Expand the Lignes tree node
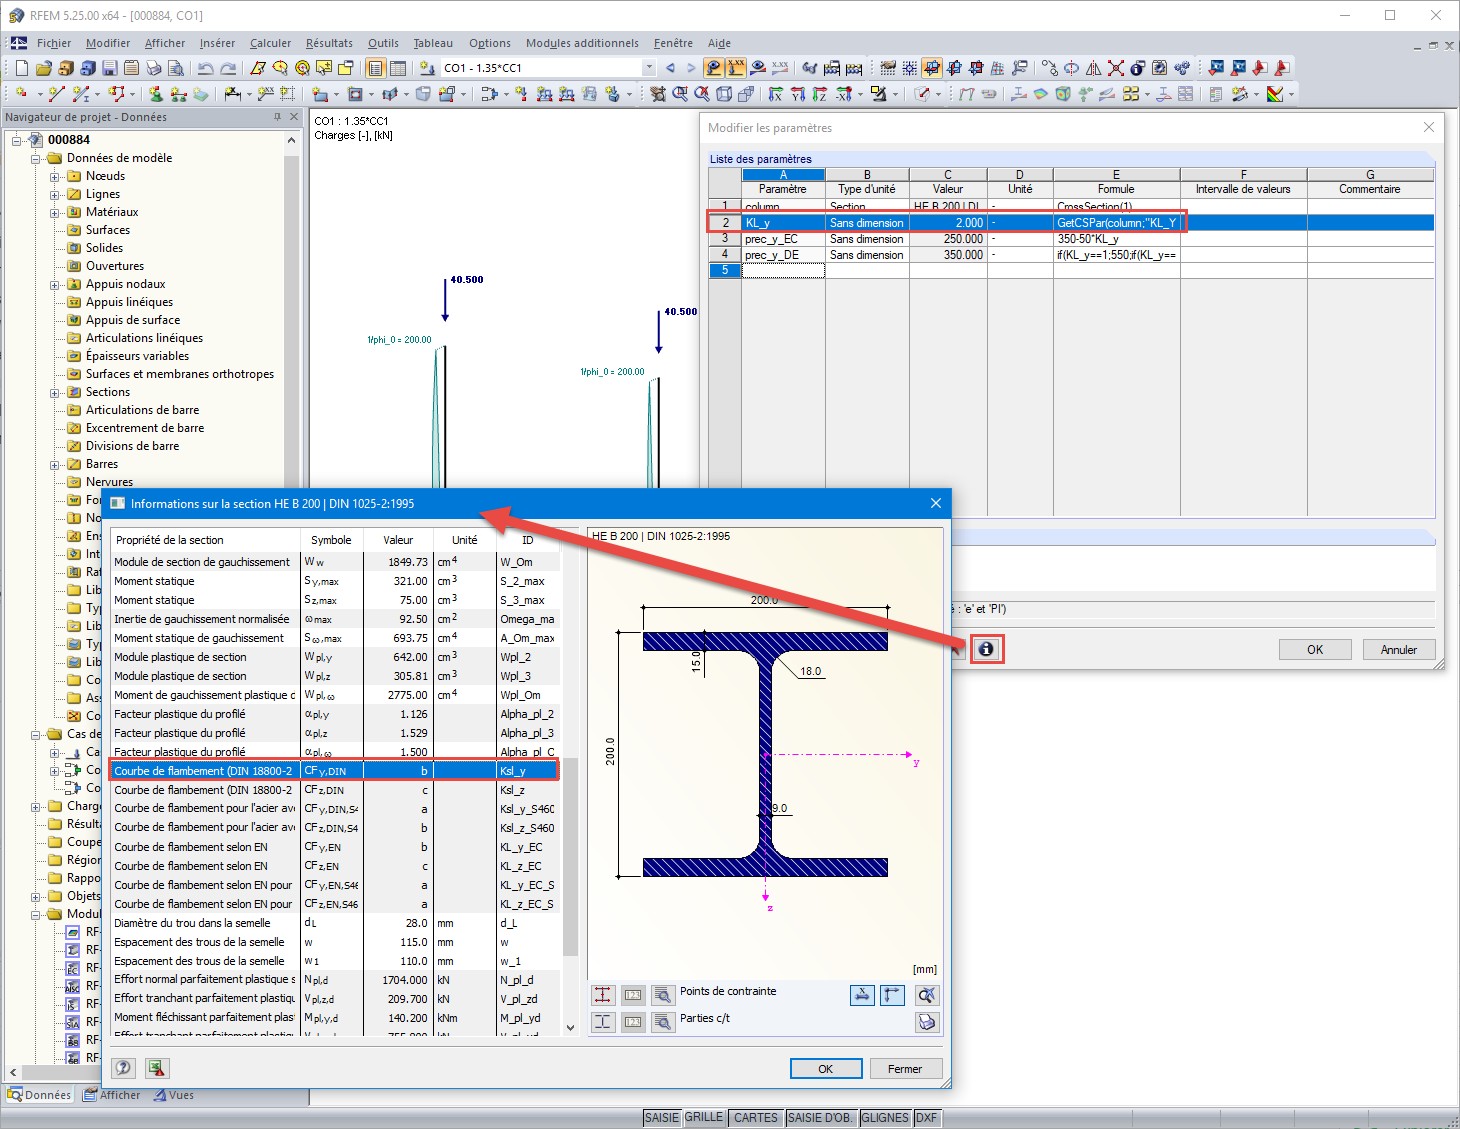 click(x=55, y=195)
